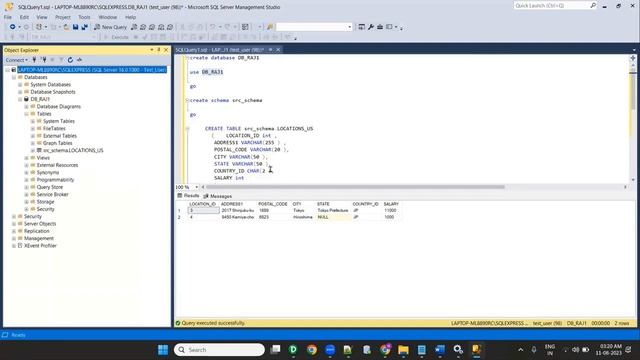Click the Refresh icon in Object Explorer toolbar
640x360 pixels.
tap(70, 60)
